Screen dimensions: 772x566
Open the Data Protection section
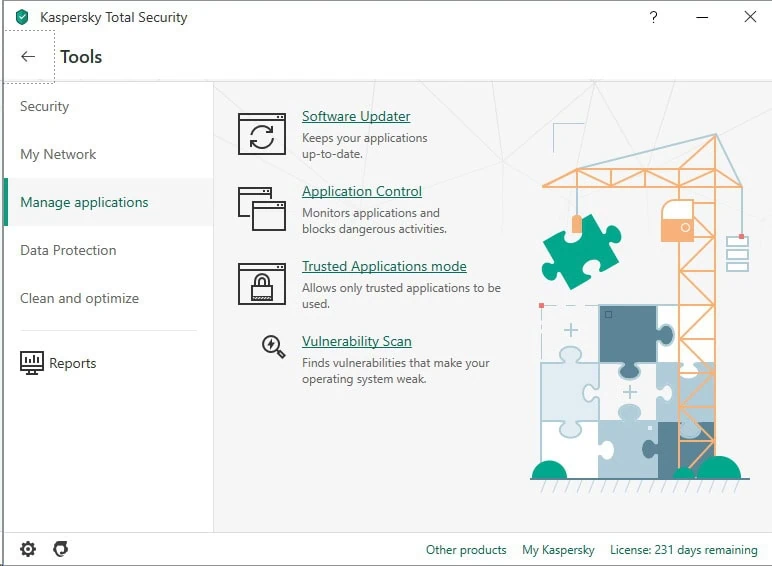click(68, 250)
